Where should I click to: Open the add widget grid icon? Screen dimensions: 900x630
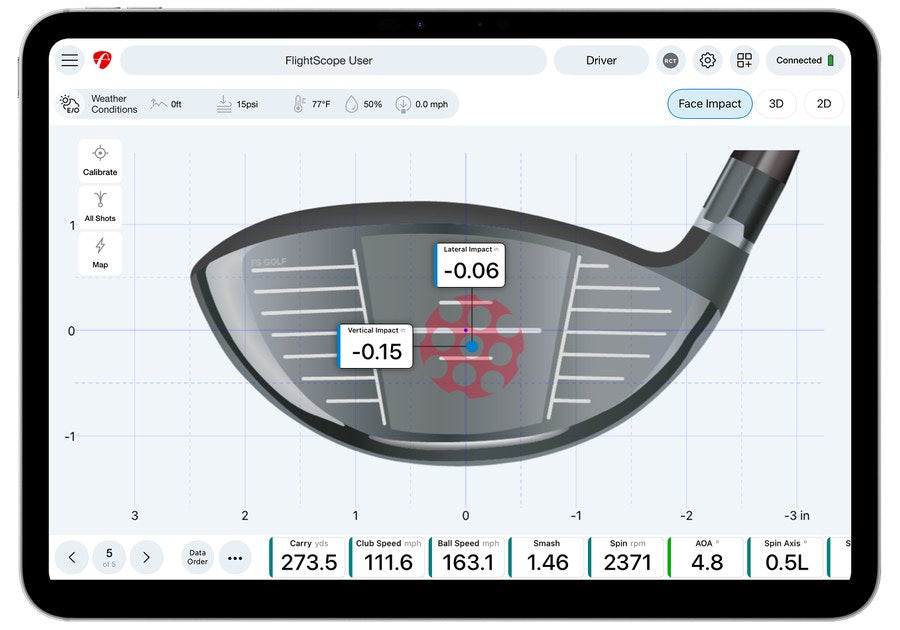click(744, 60)
